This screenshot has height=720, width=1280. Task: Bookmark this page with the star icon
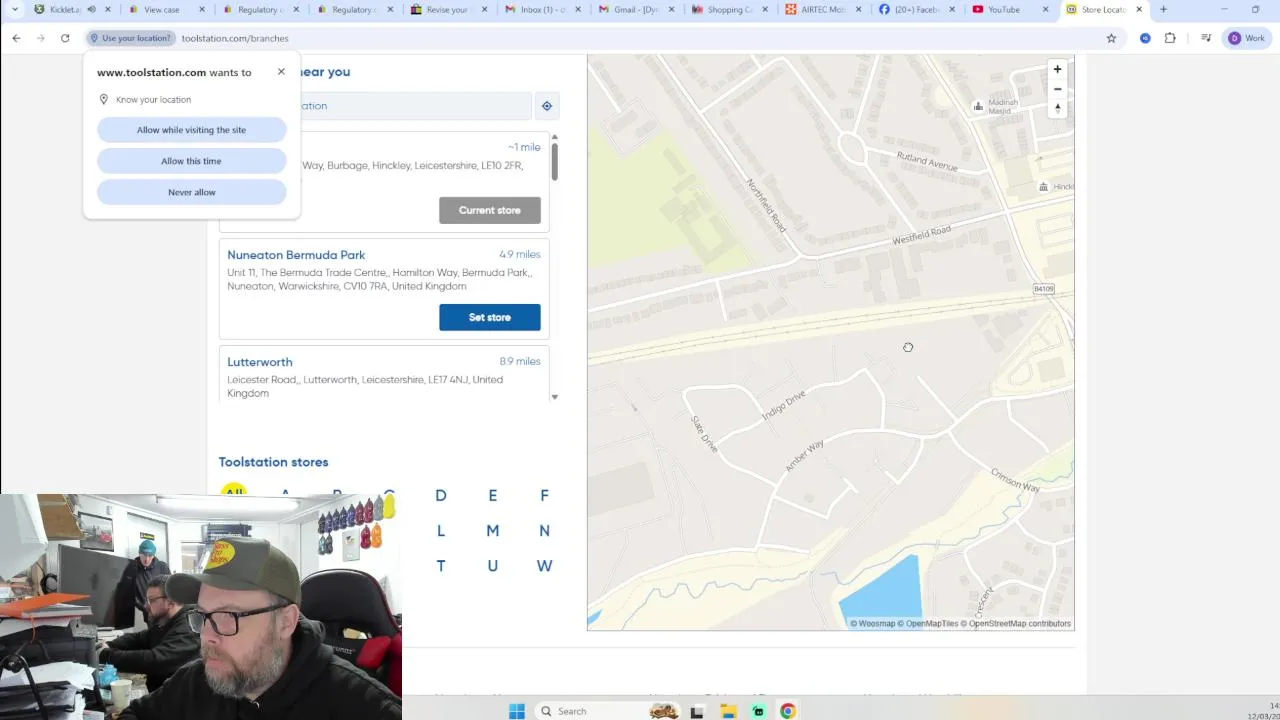tap(1111, 38)
